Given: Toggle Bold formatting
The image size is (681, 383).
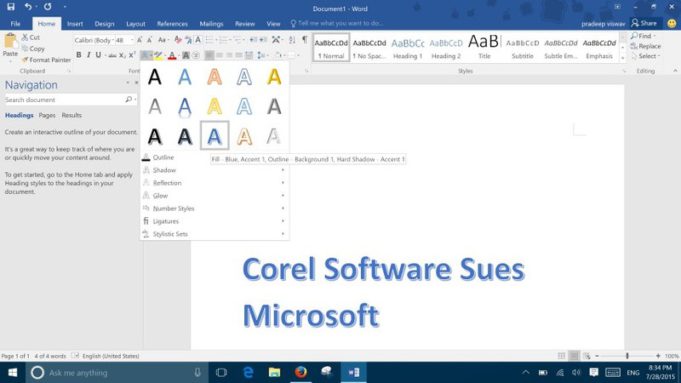Looking at the screenshot, I should click(x=79, y=55).
